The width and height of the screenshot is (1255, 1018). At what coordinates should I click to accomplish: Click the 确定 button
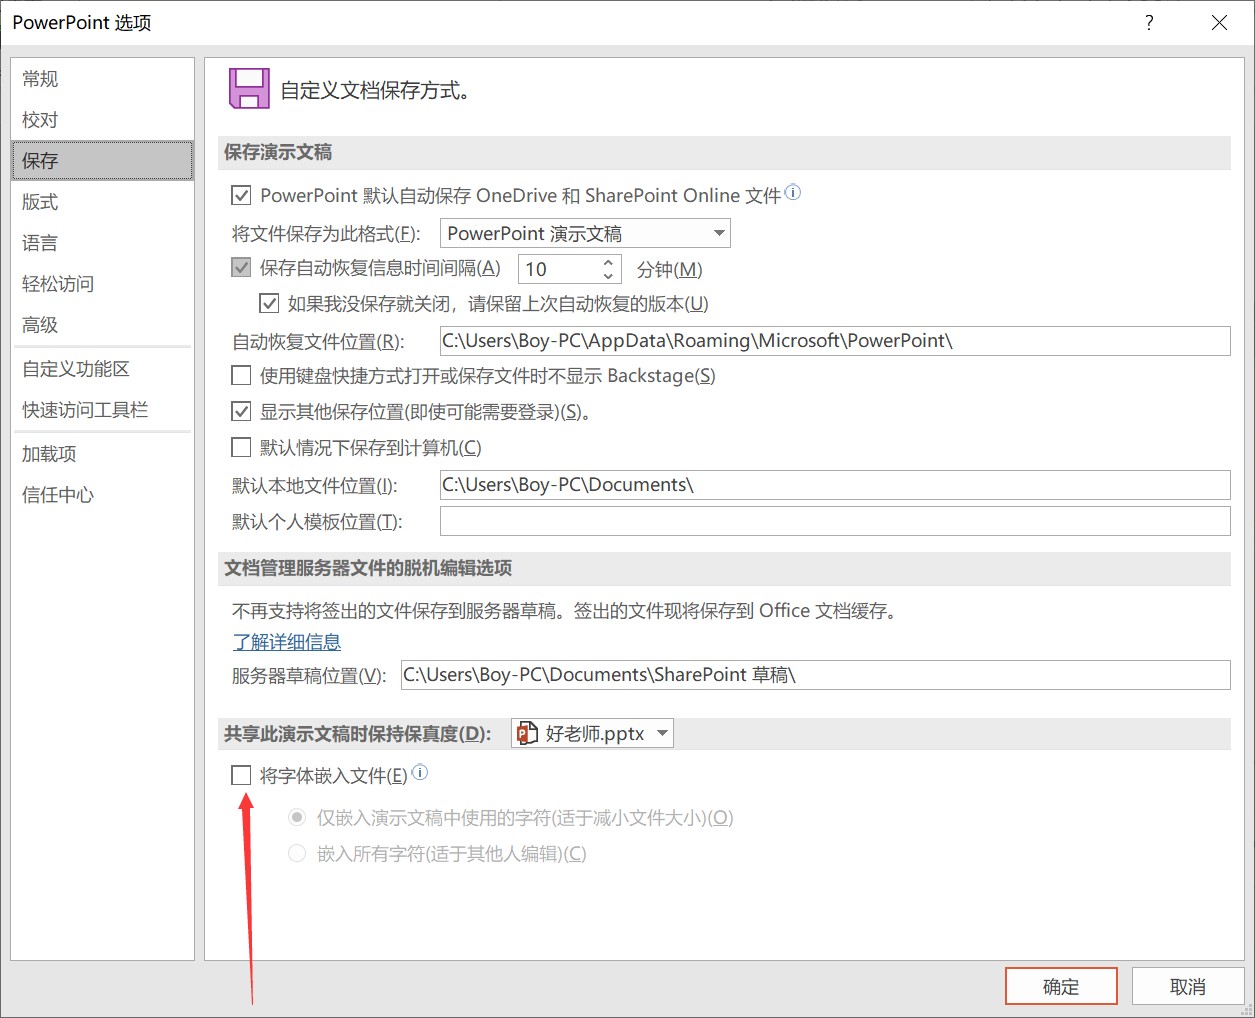click(x=1061, y=987)
